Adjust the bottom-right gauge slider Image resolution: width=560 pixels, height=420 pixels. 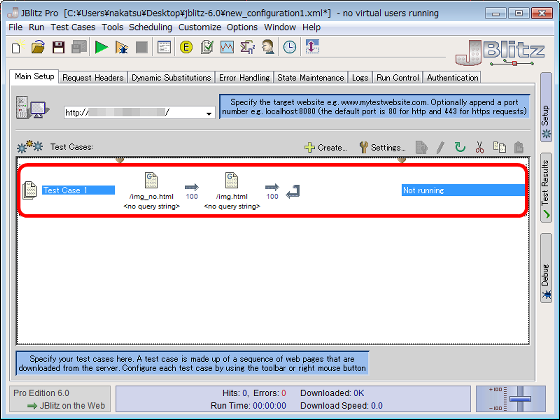point(520,399)
